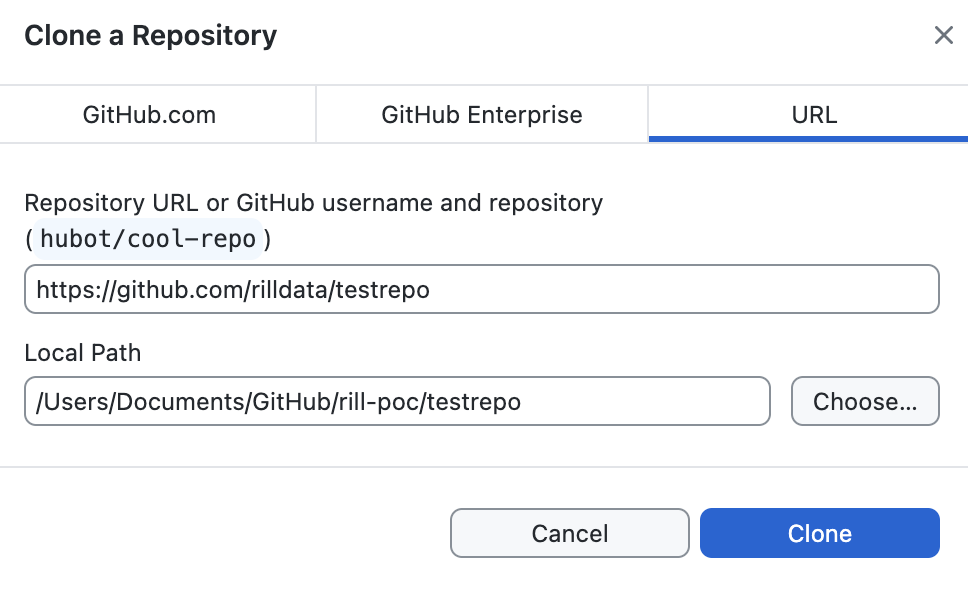Screen dimensions: 968x592
Task: Click the 'Clone a Repository' dialog title
Action: pyautogui.click(x=150, y=36)
